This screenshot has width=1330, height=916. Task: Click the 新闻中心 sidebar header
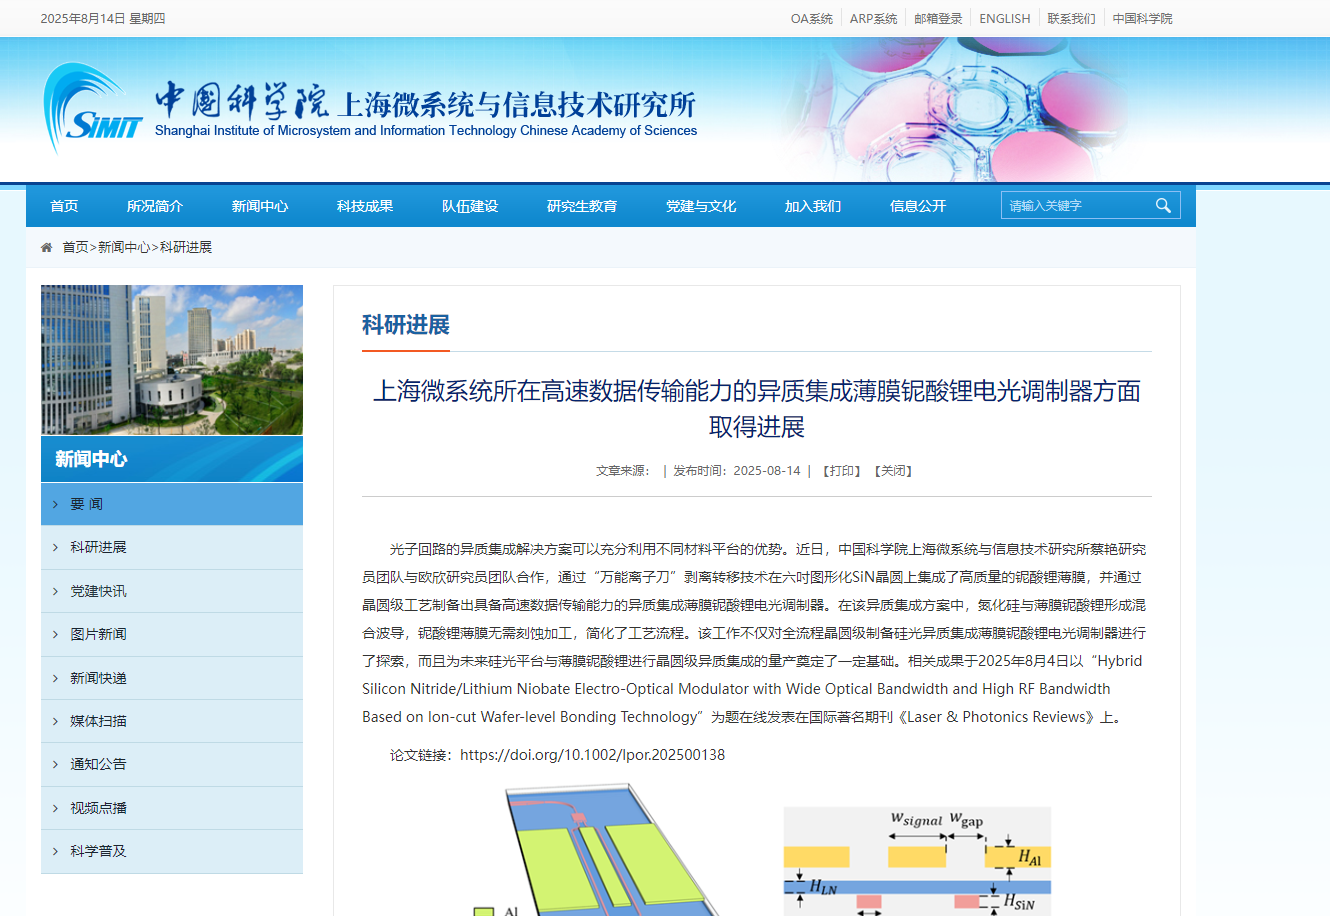[x=172, y=459]
